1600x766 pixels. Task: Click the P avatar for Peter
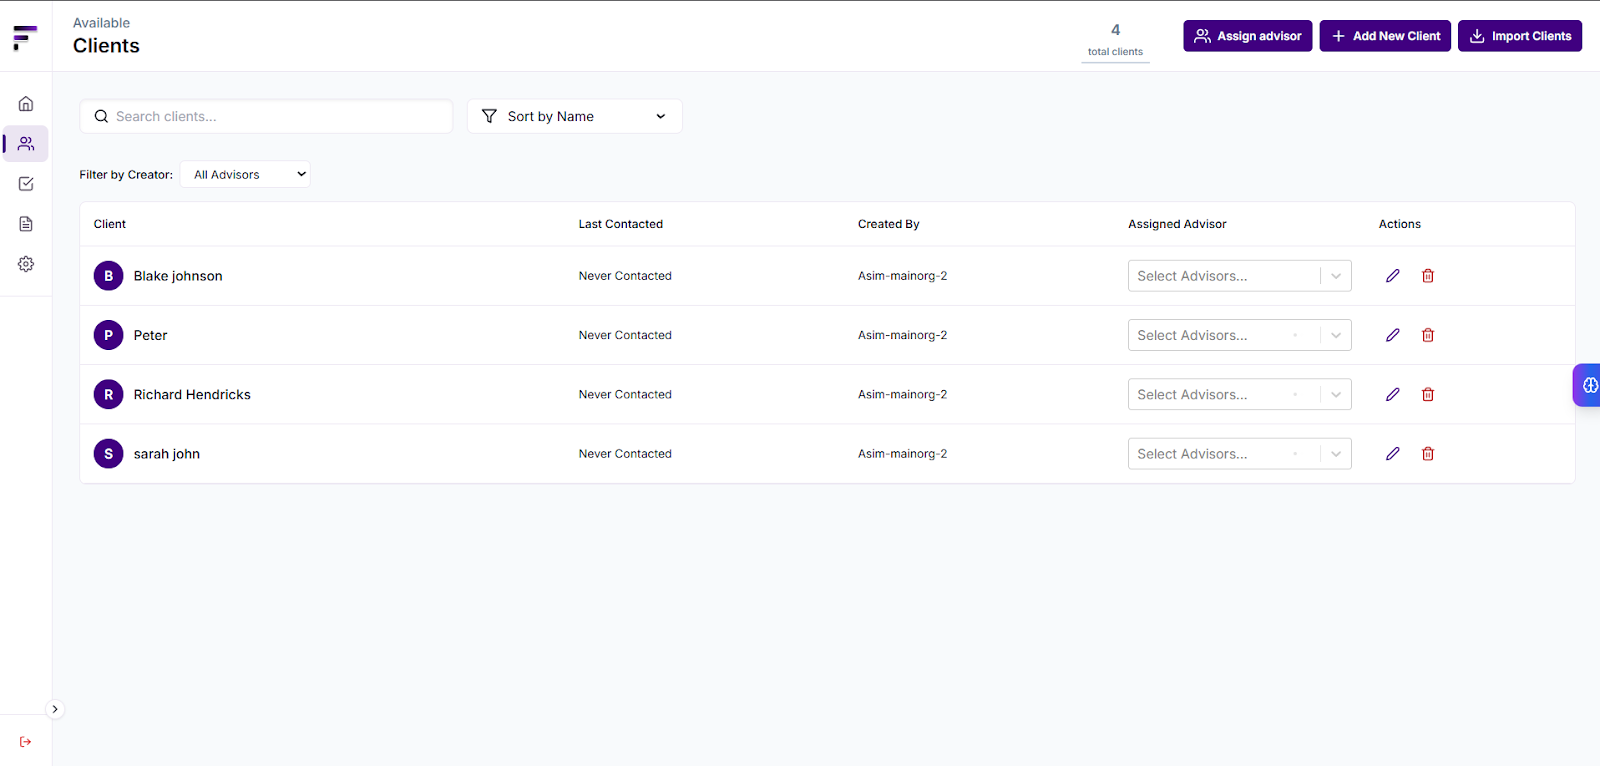(109, 335)
